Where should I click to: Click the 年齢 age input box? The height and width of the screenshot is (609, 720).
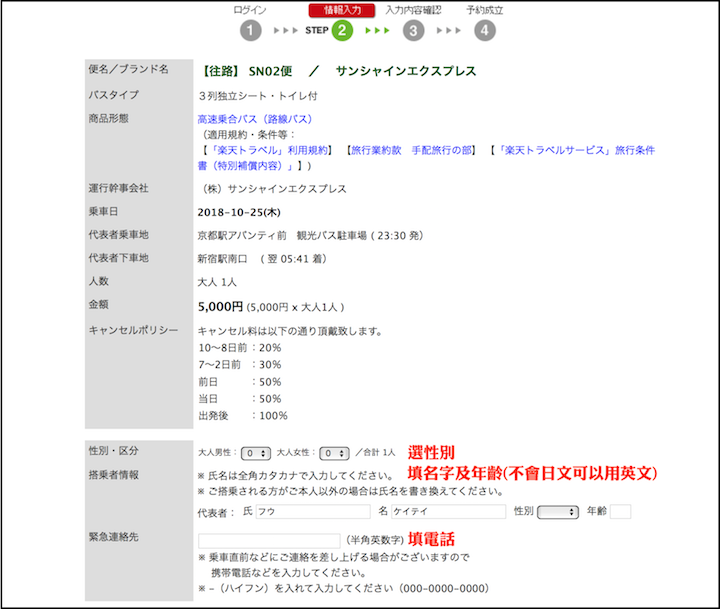tap(620, 512)
